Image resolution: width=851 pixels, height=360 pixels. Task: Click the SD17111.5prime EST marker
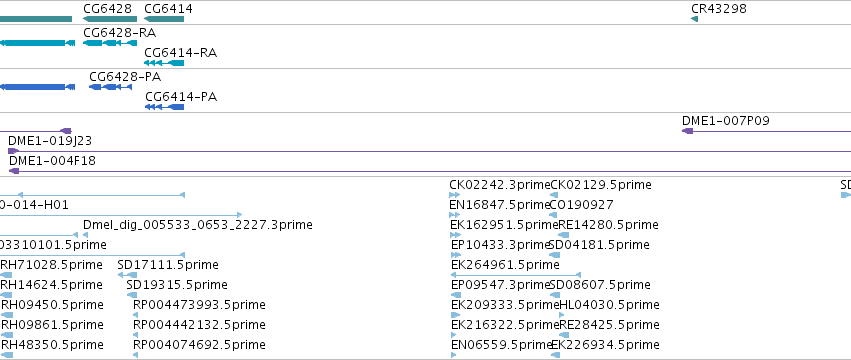pyautogui.click(x=128, y=275)
